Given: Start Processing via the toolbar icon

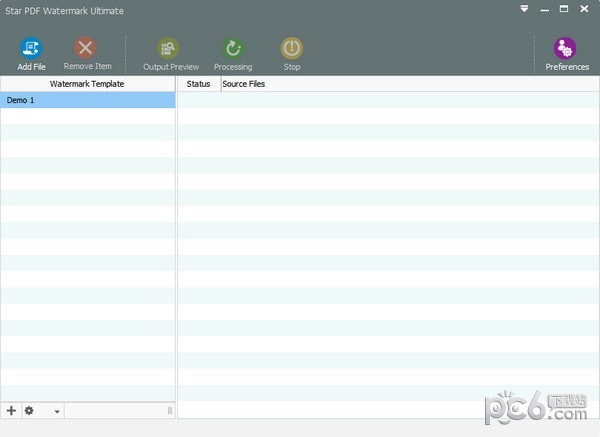Looking at the screenshot, I should [x=233, y=48].
